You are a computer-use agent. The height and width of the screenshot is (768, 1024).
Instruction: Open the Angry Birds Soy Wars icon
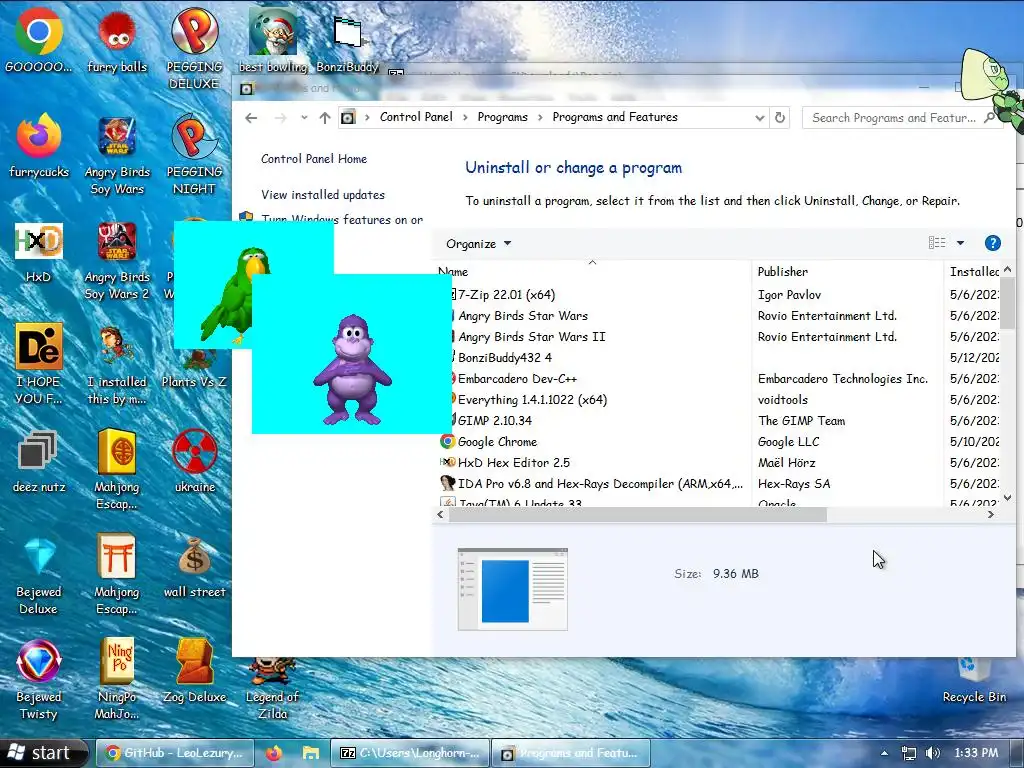coord(117,154)
